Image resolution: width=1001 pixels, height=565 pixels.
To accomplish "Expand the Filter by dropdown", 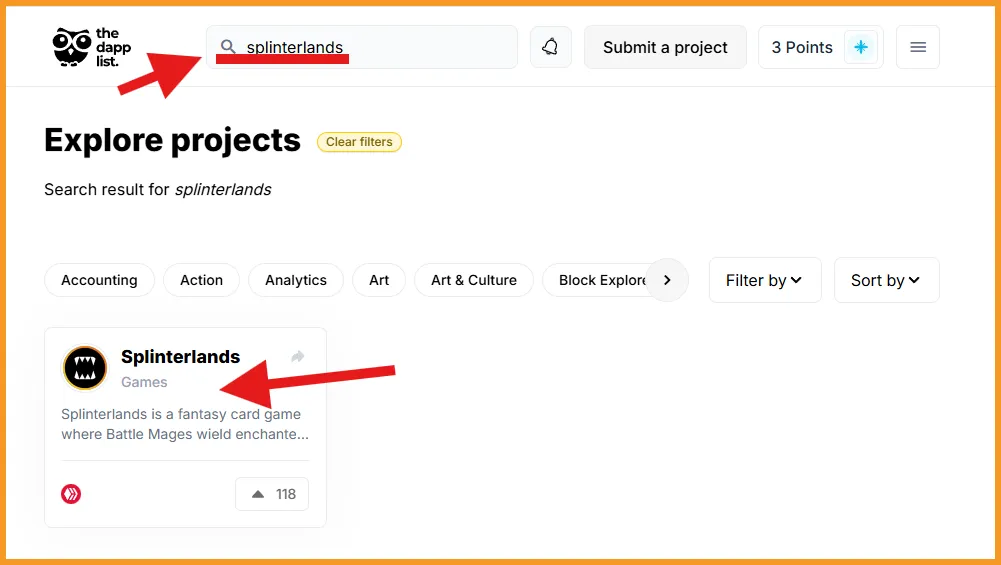I will pos(765,280).
